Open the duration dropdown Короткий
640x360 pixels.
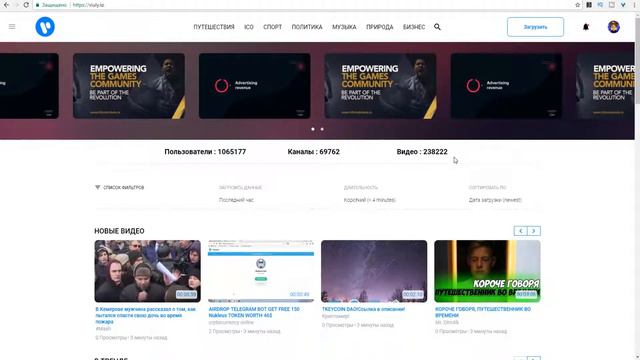point(370,200)
